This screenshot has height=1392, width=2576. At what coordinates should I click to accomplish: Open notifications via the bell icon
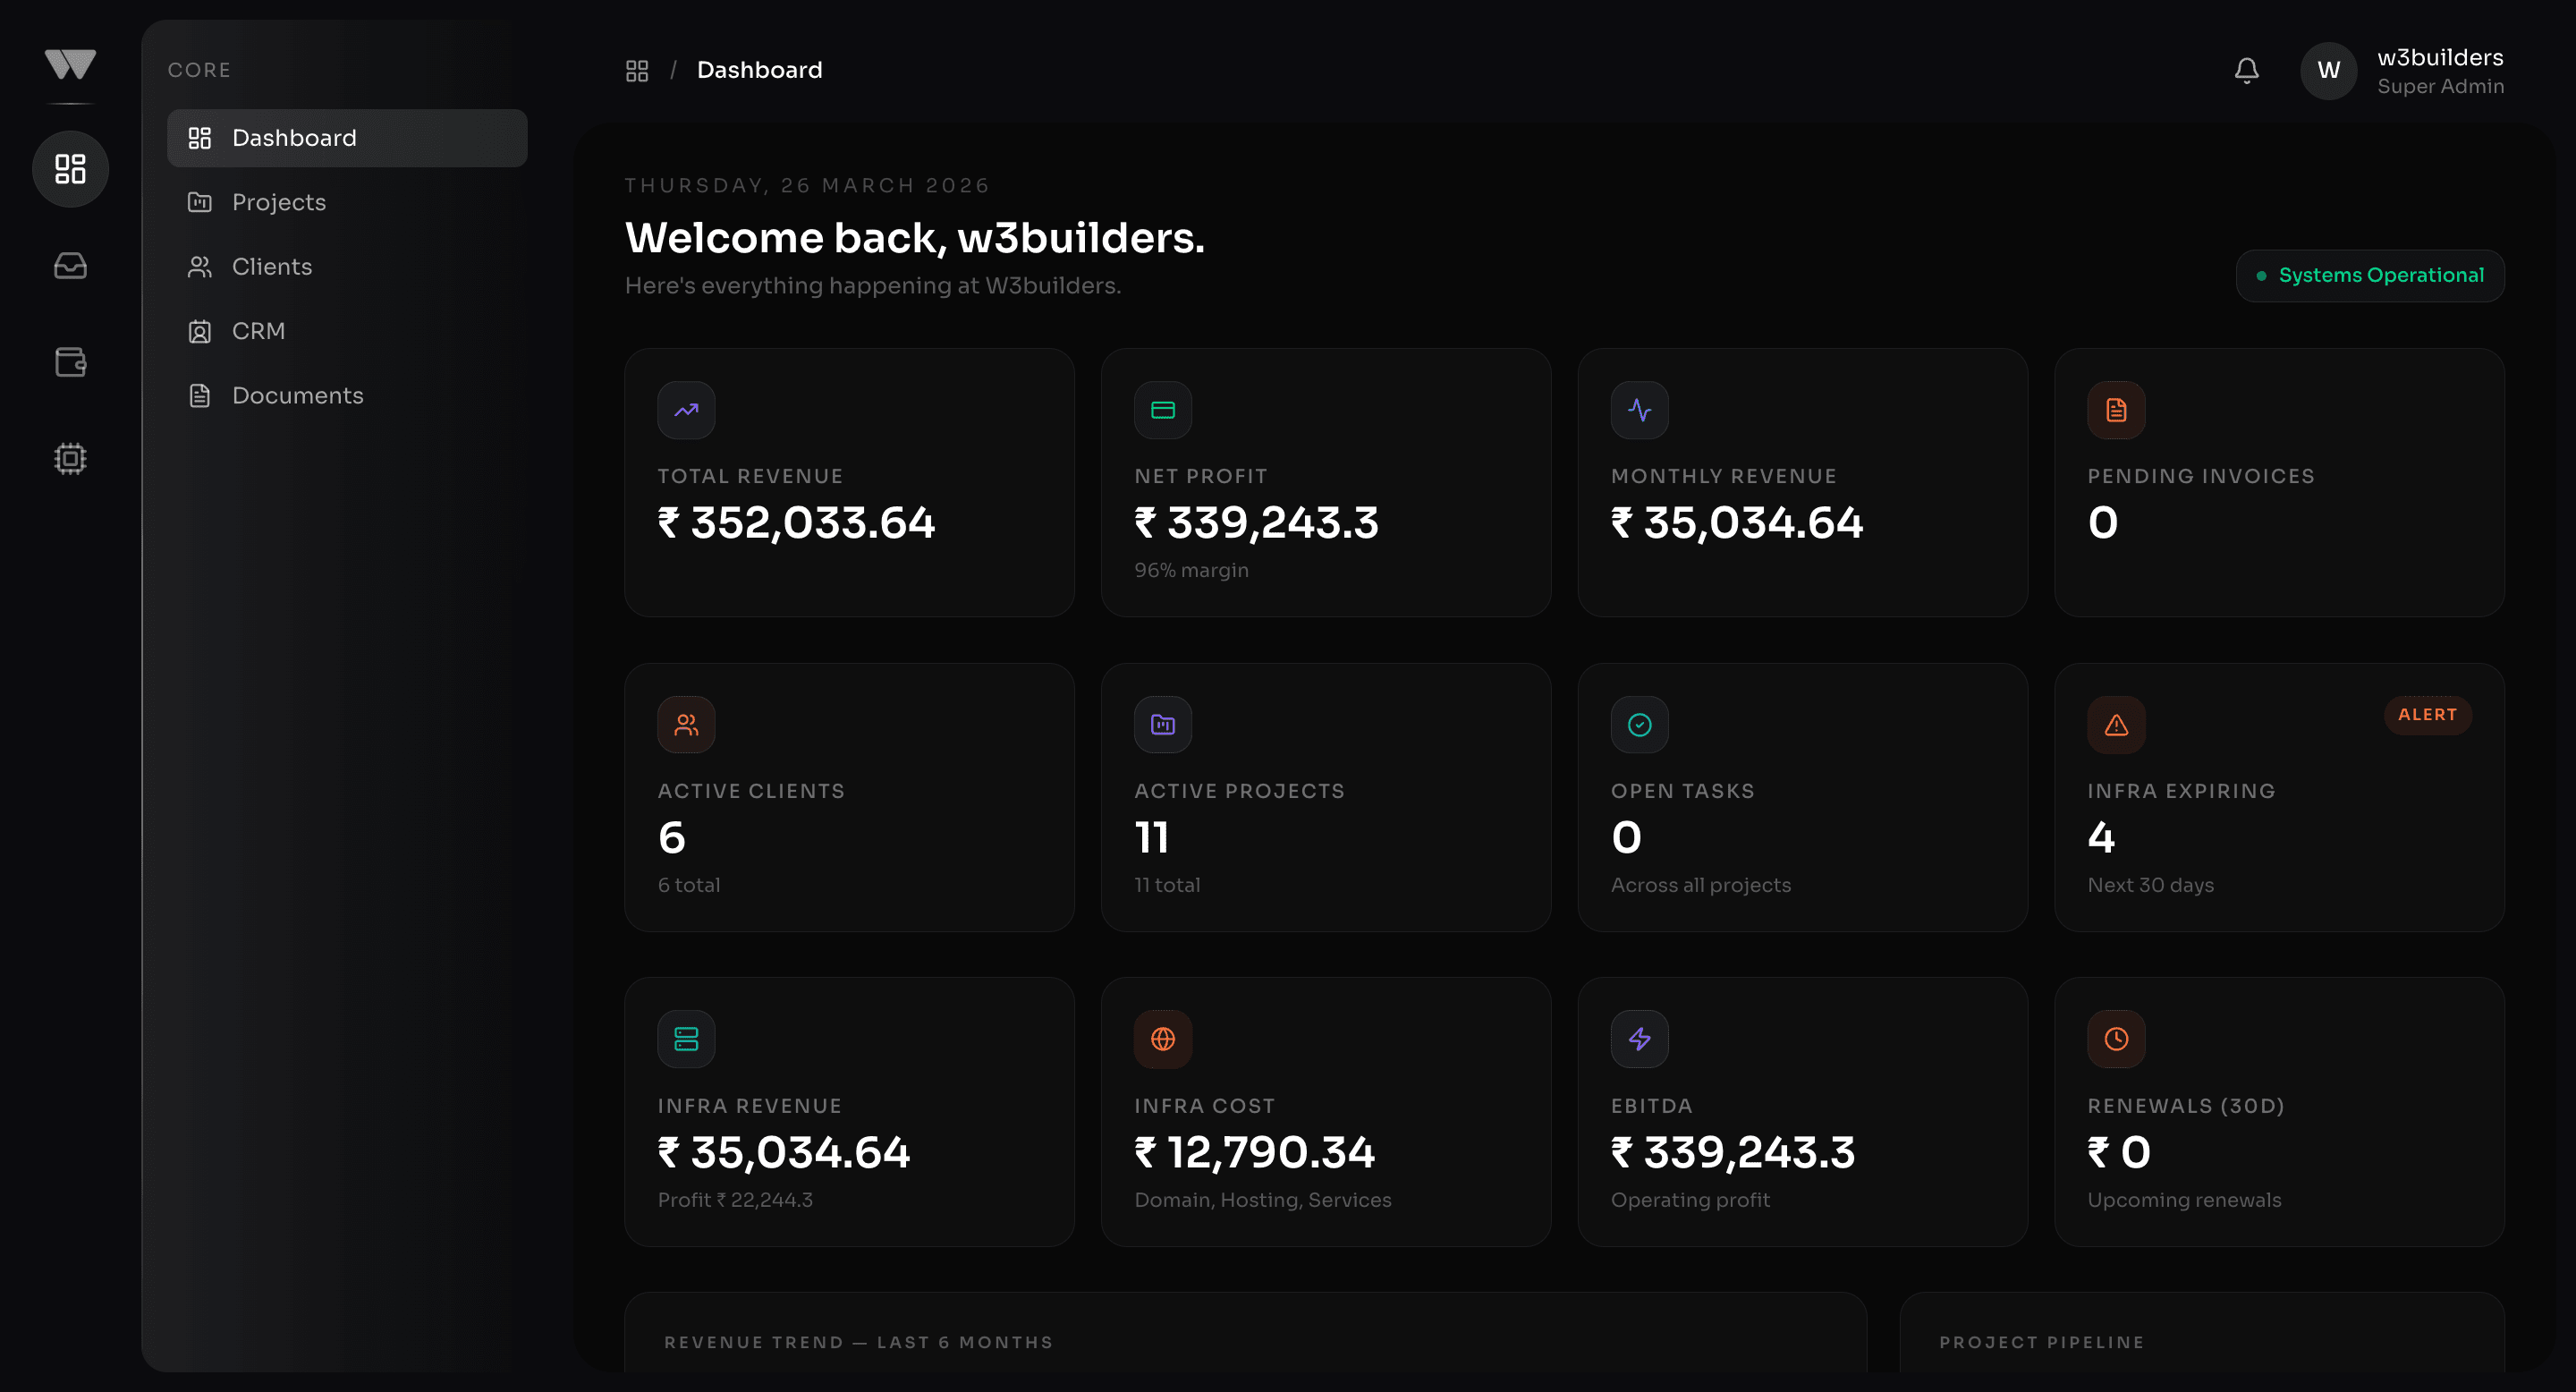(x=2245, y=70)
